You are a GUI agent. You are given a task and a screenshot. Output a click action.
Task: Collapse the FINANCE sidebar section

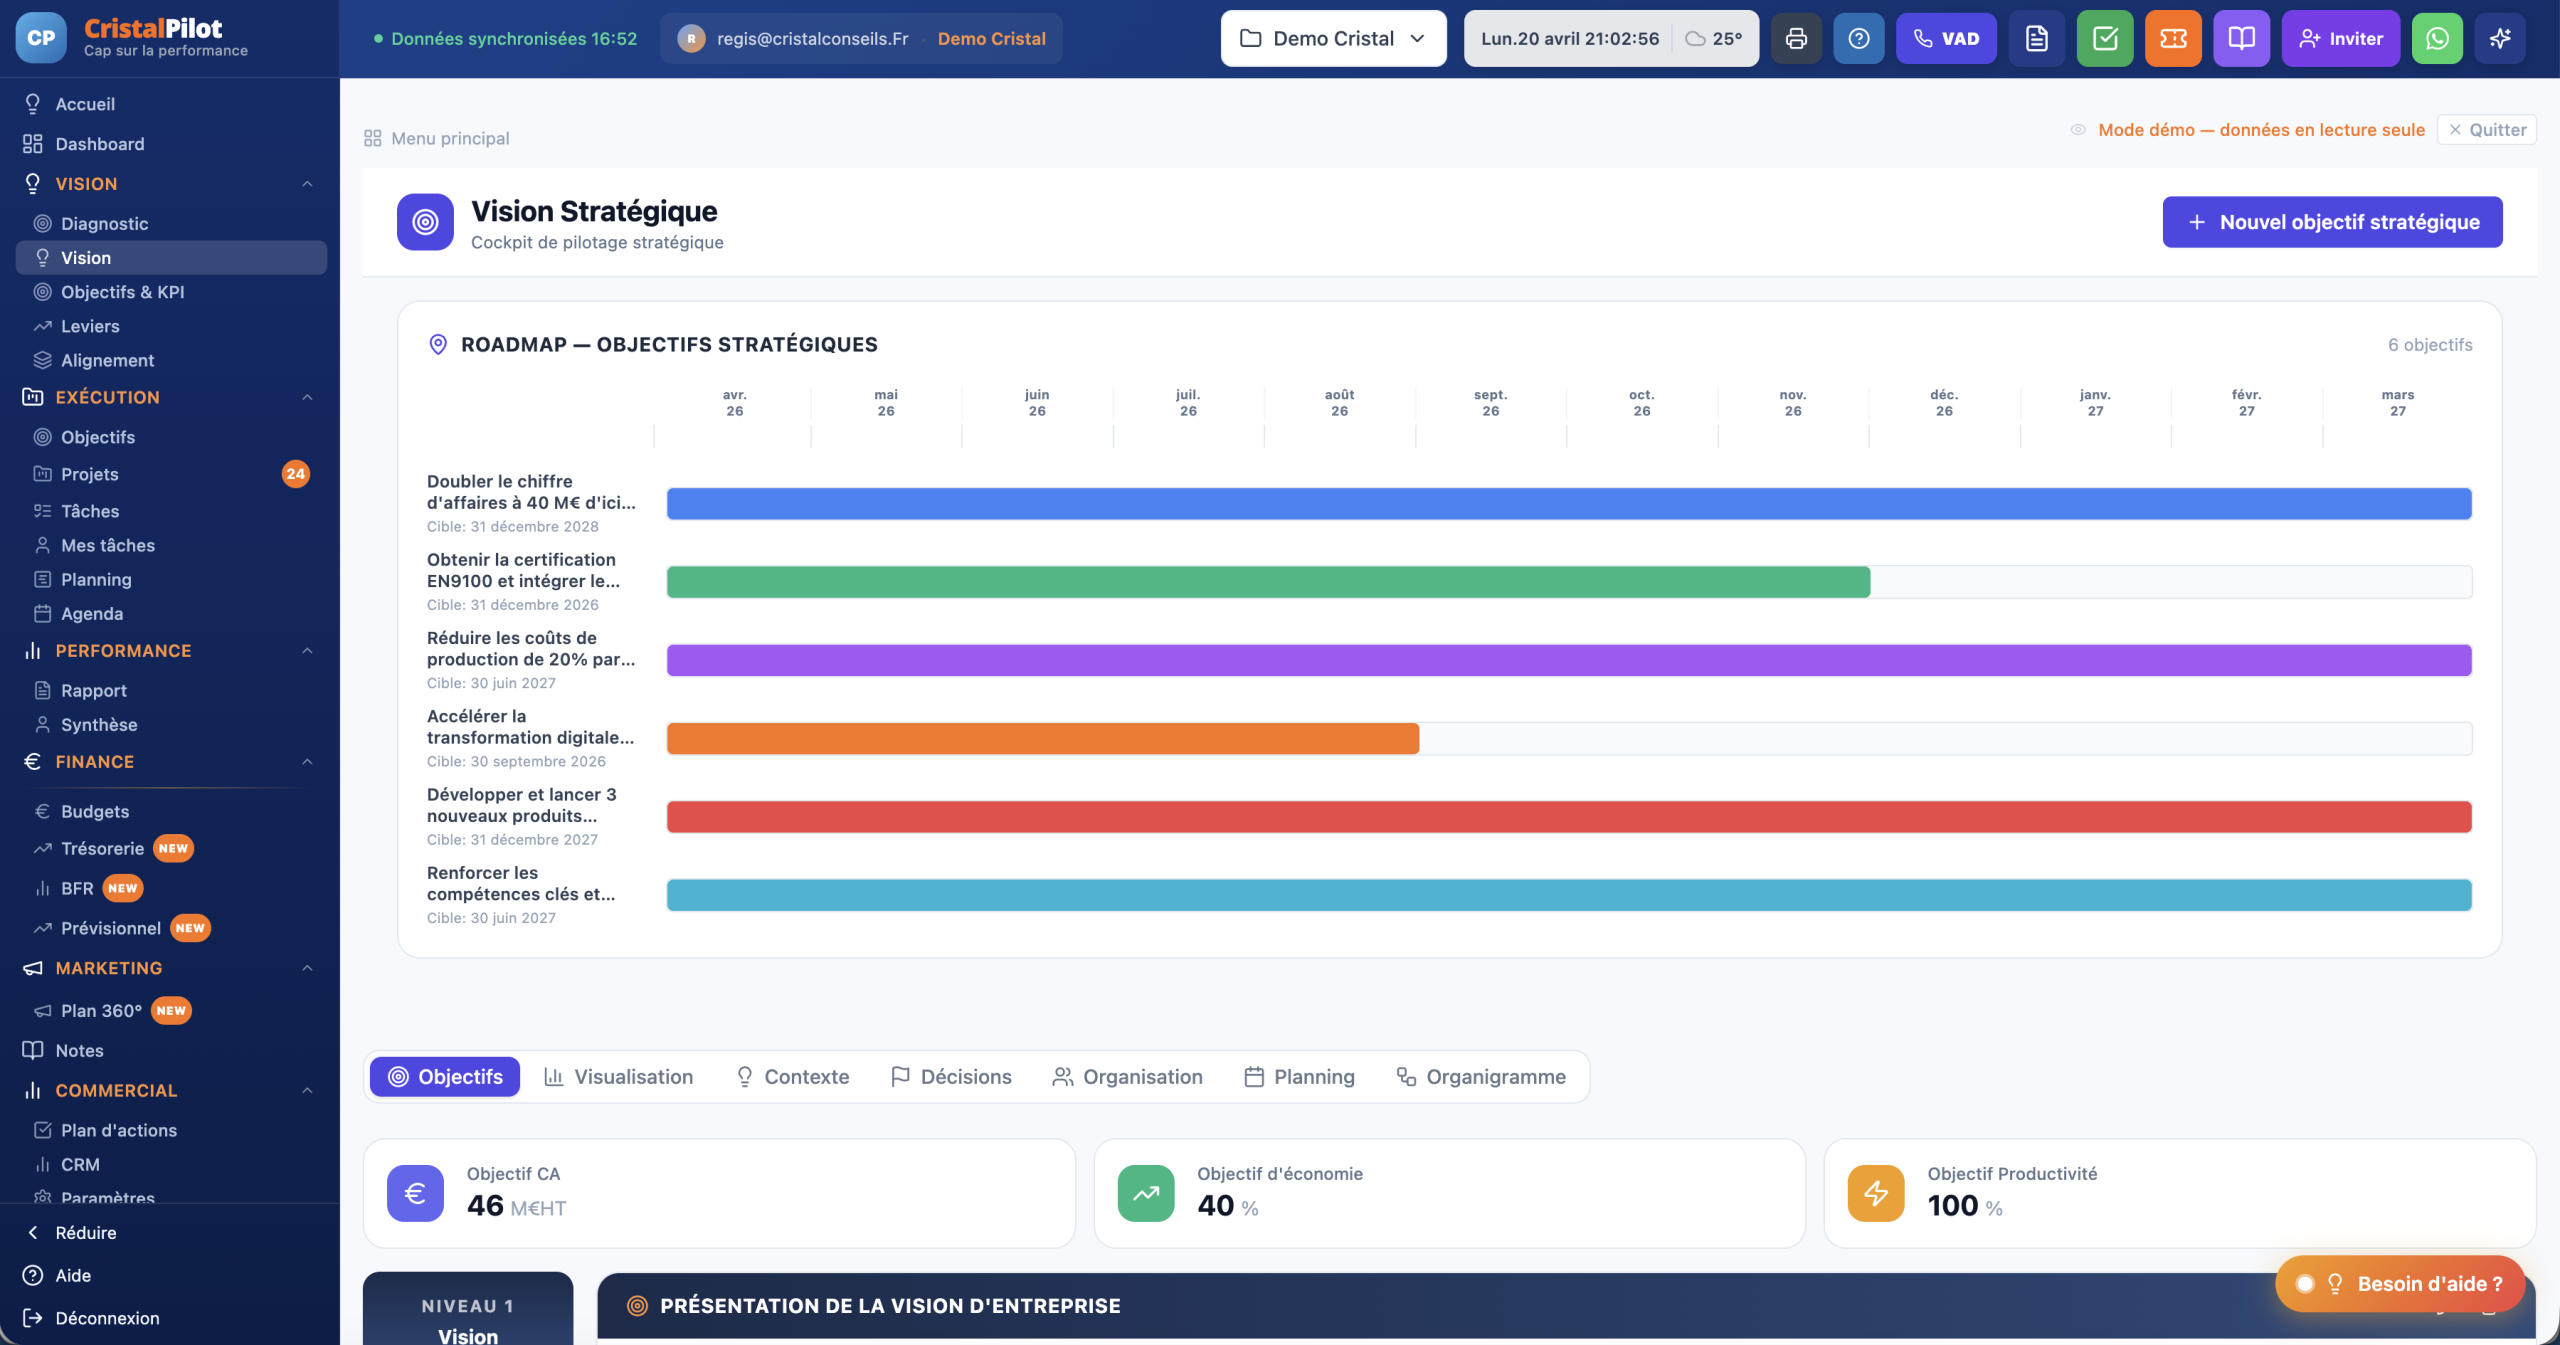[x=307, y=762]
